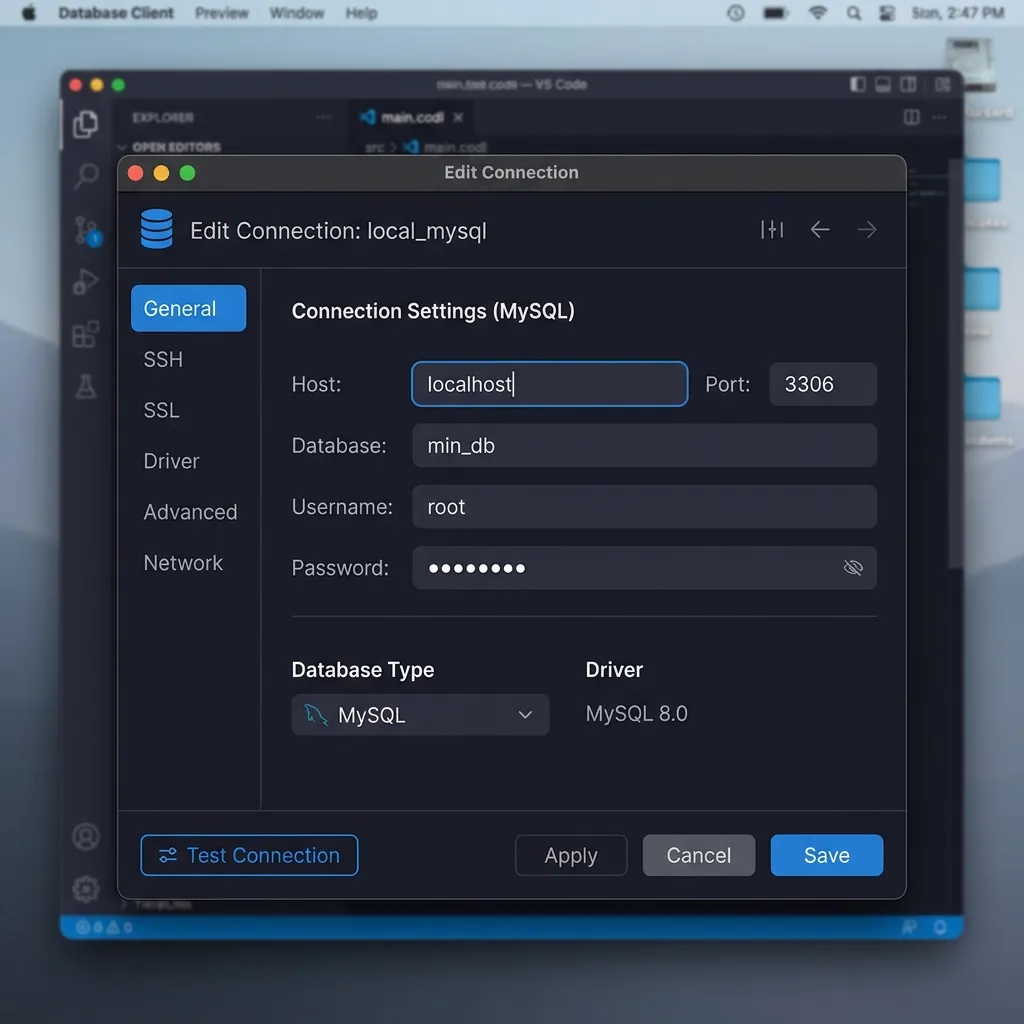Select the main.codl editor tab

(x=410, y=117)
